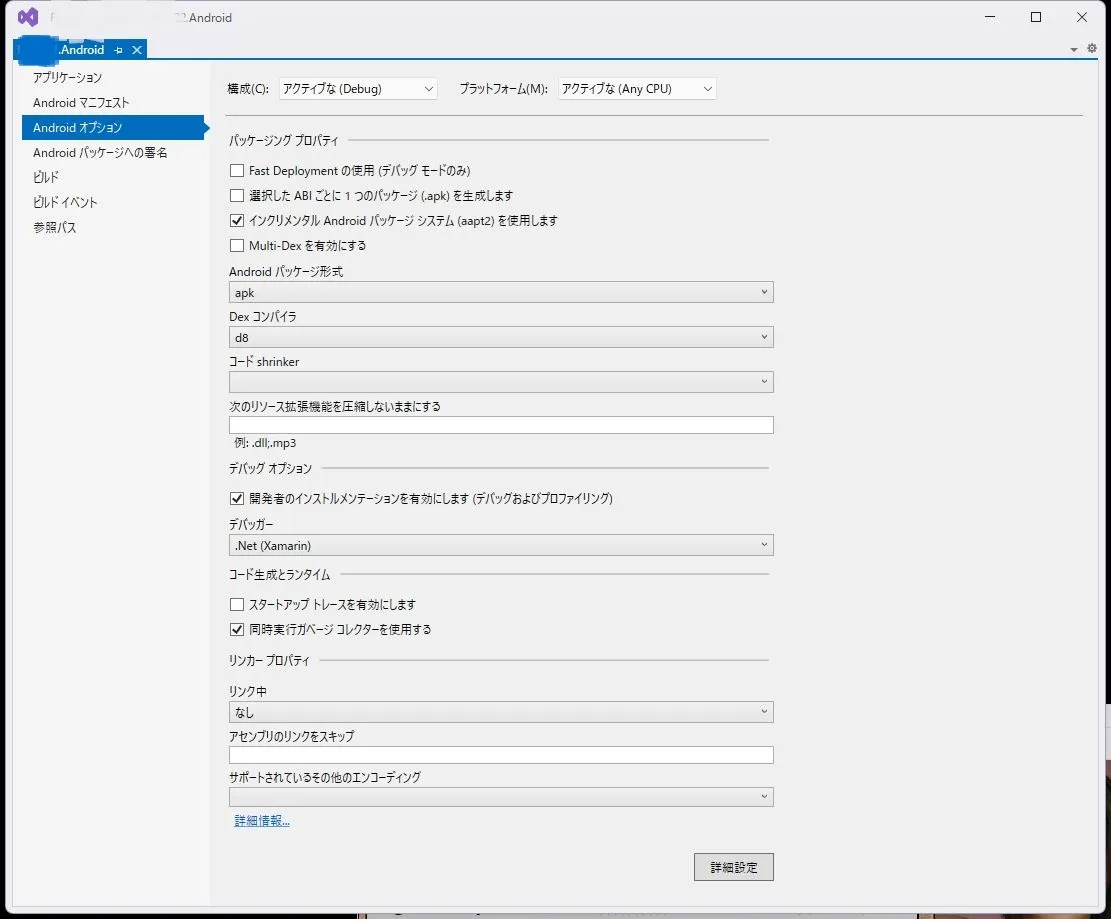1111x919 pixels.
Task: Click the 詳細設定 button
Action: (x=733, y=867)
